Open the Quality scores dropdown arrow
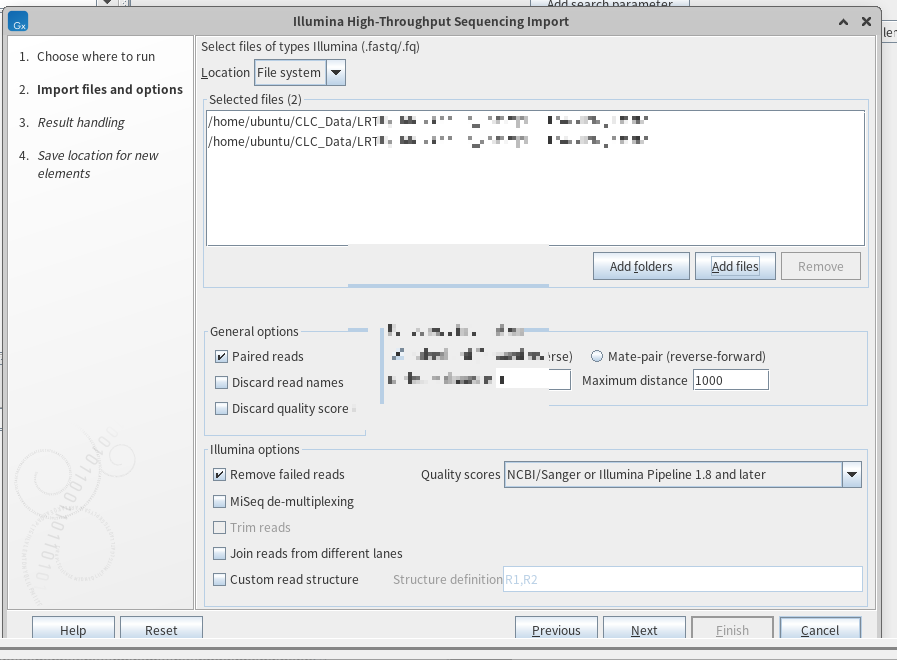The width and height of the screenshot is (897, 660). 852,475
